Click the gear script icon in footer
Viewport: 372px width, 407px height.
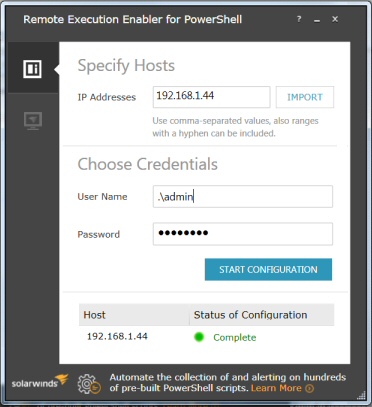[x=89, y=384]
